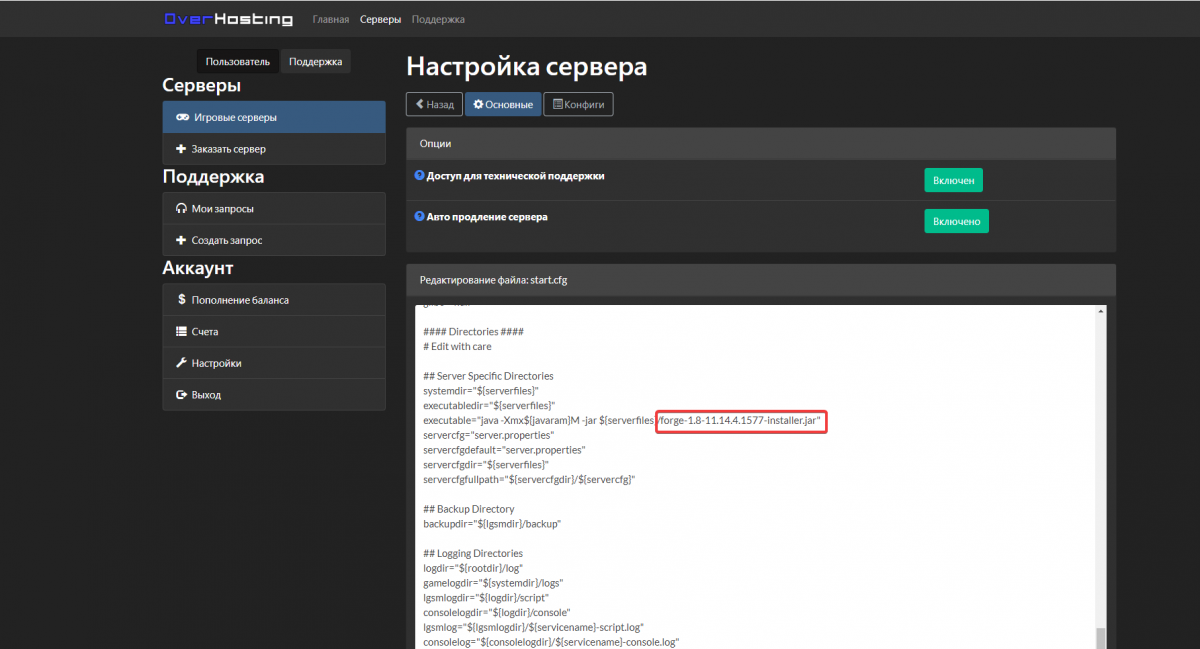Click the gamepad icon beside Игровые серверы
The width and height of the screenshot is (1200, 649).
point(182,117)
